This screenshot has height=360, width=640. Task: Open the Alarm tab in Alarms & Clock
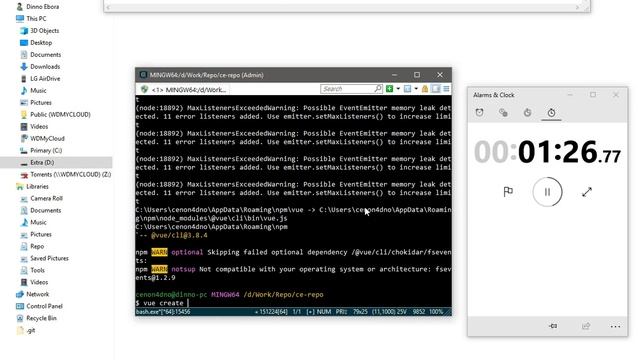[x=480, y=112]
